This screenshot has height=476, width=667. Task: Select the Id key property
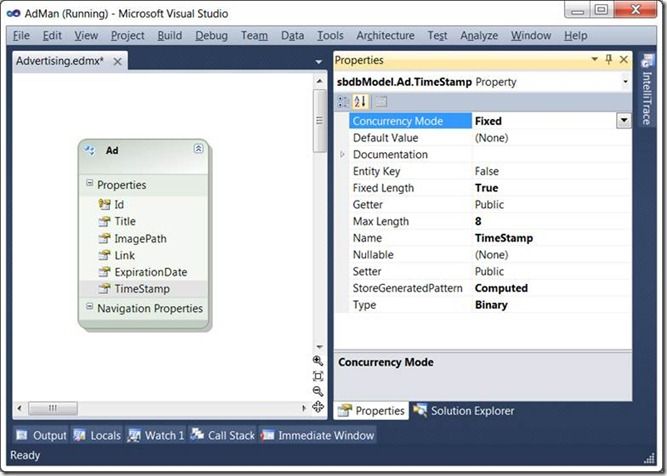coord(119,205)
